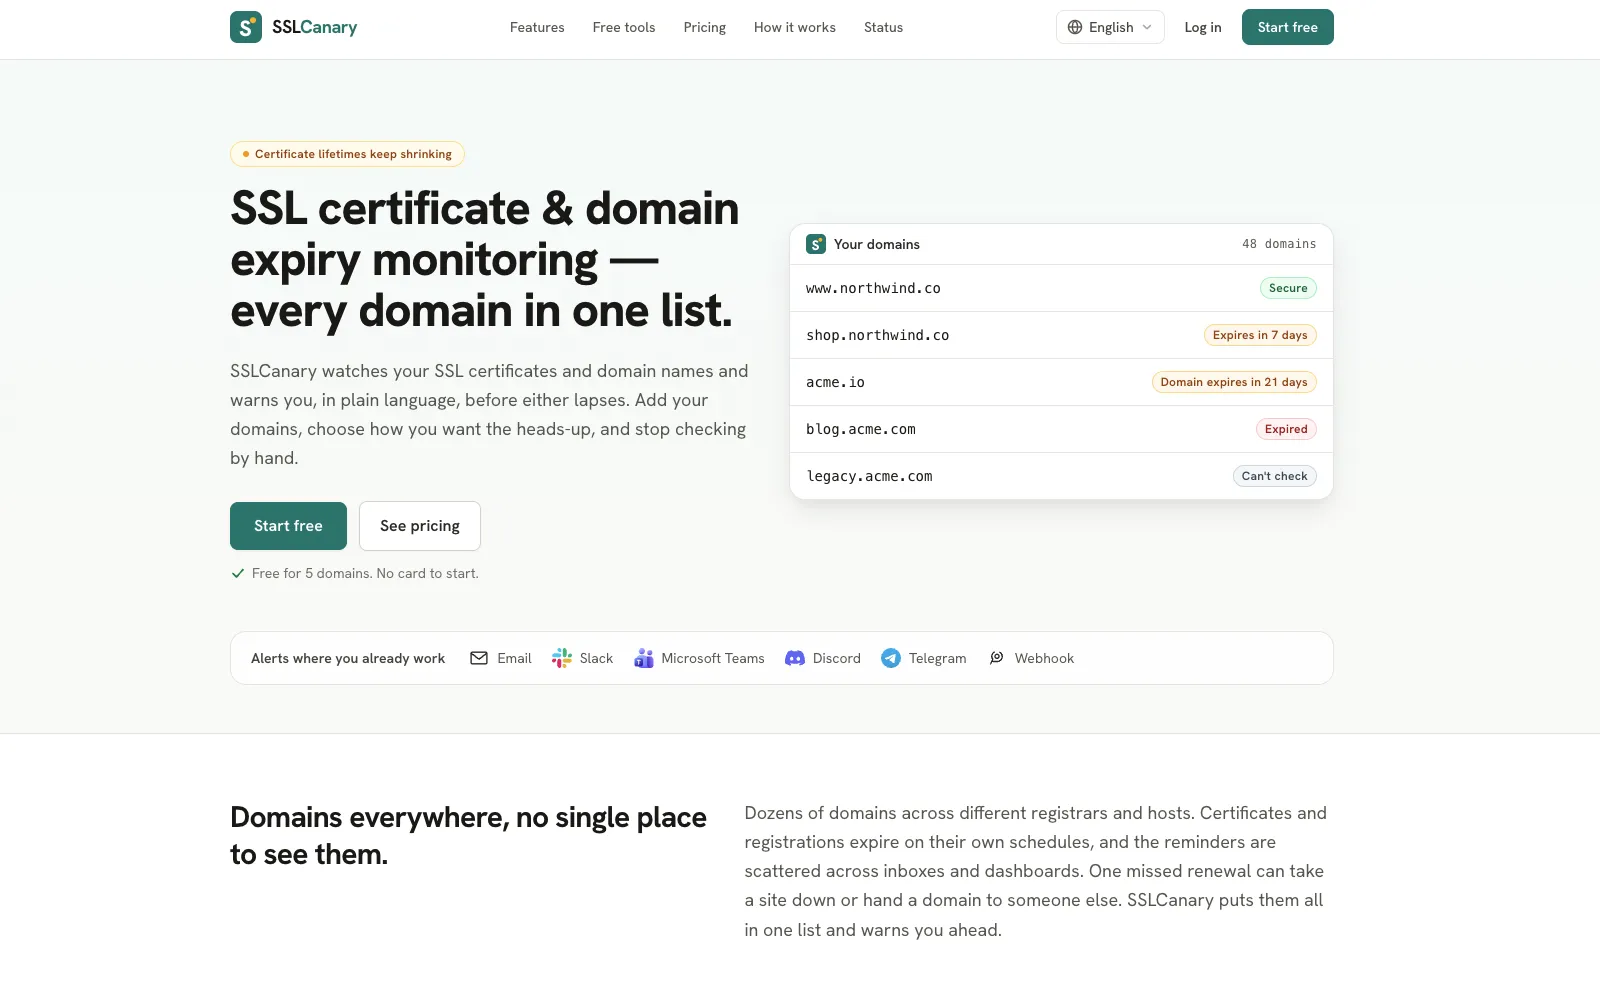The width and height of the screenshot is (1600, 1001).
Task: Click the main SSL certificate hero heading
Action: coord(485,260)
